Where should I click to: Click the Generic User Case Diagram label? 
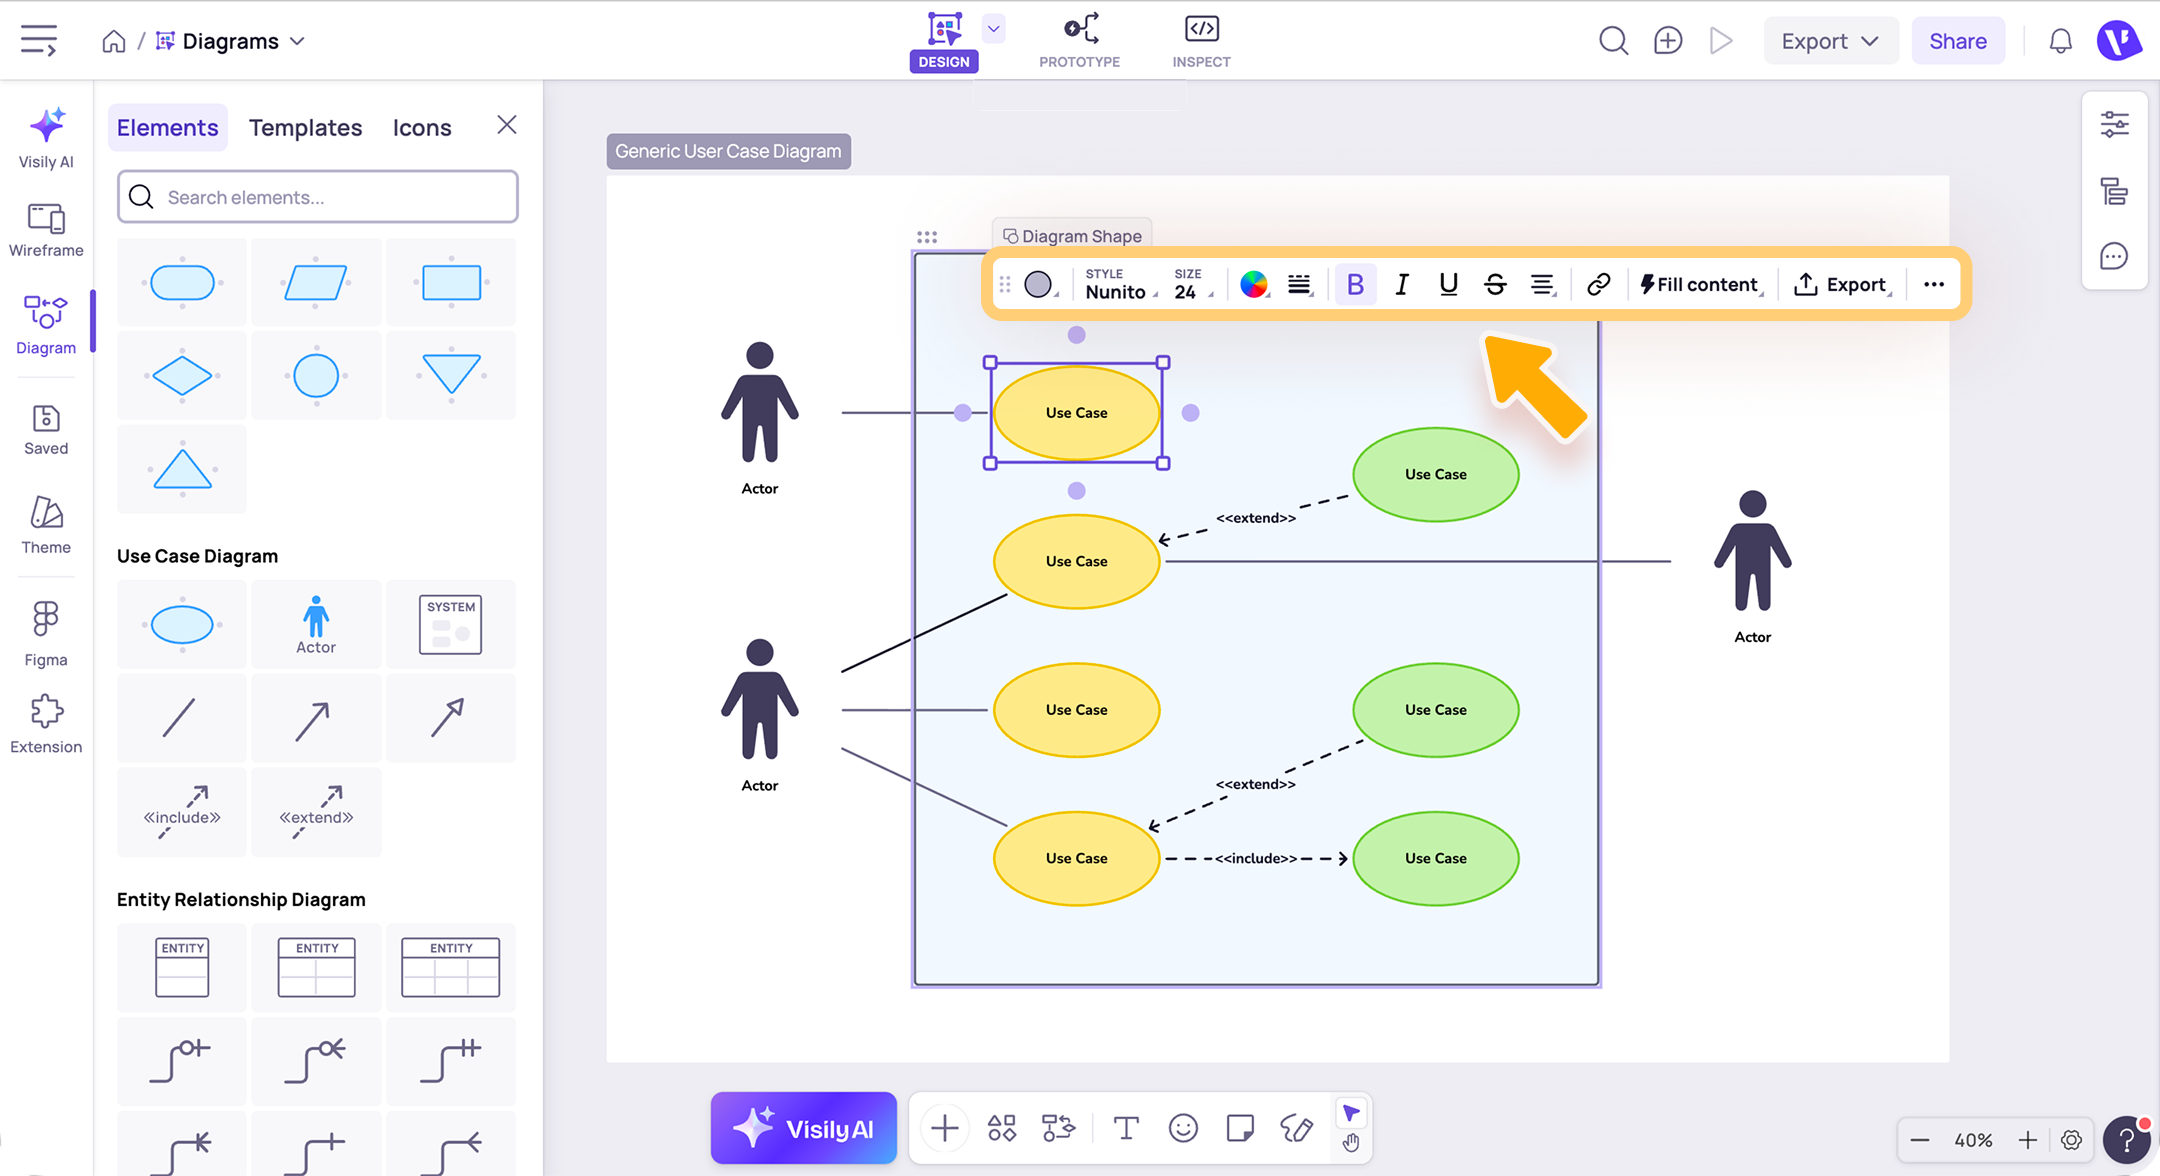[x=728, y=151]
